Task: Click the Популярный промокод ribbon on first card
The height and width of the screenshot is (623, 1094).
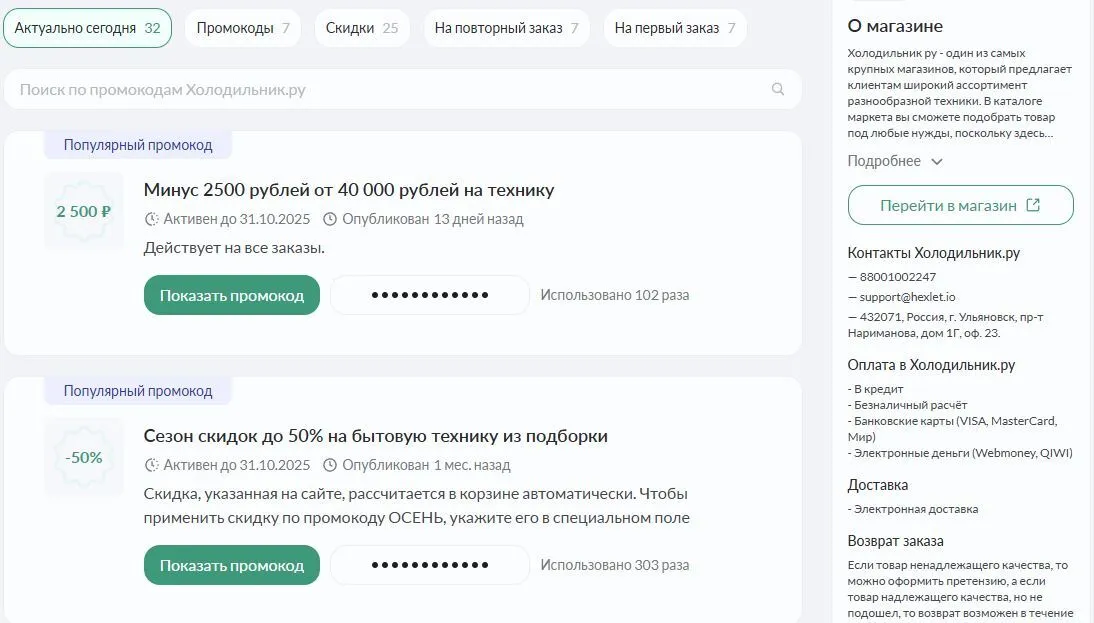Action: [138, 144]
